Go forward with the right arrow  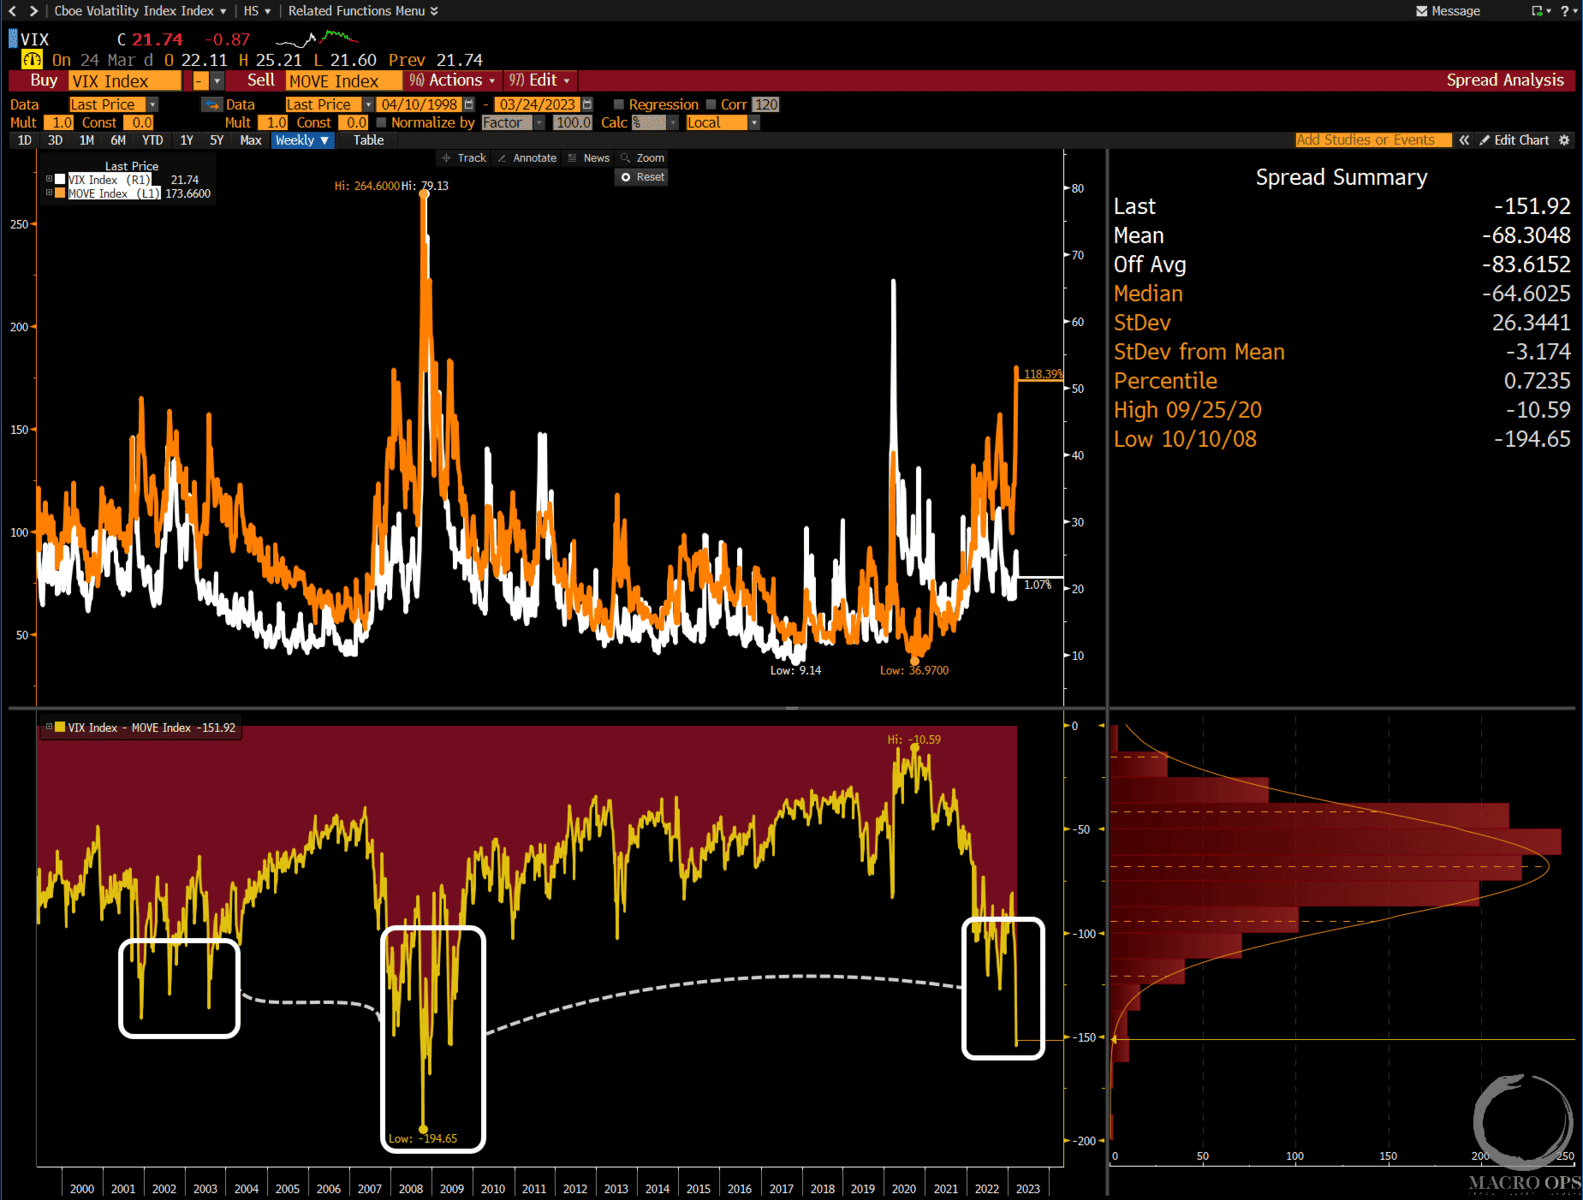tap(34, 11)
